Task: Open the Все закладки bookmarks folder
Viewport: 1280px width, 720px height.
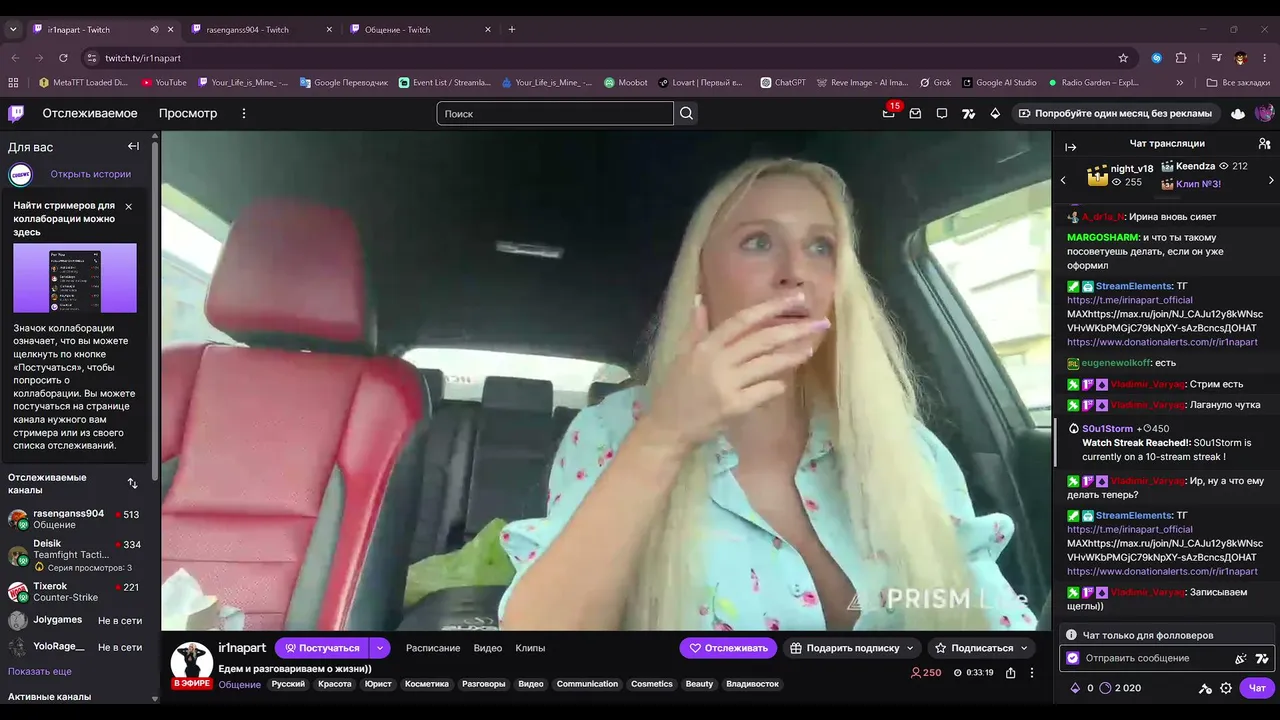Action: pos(1236,83)
